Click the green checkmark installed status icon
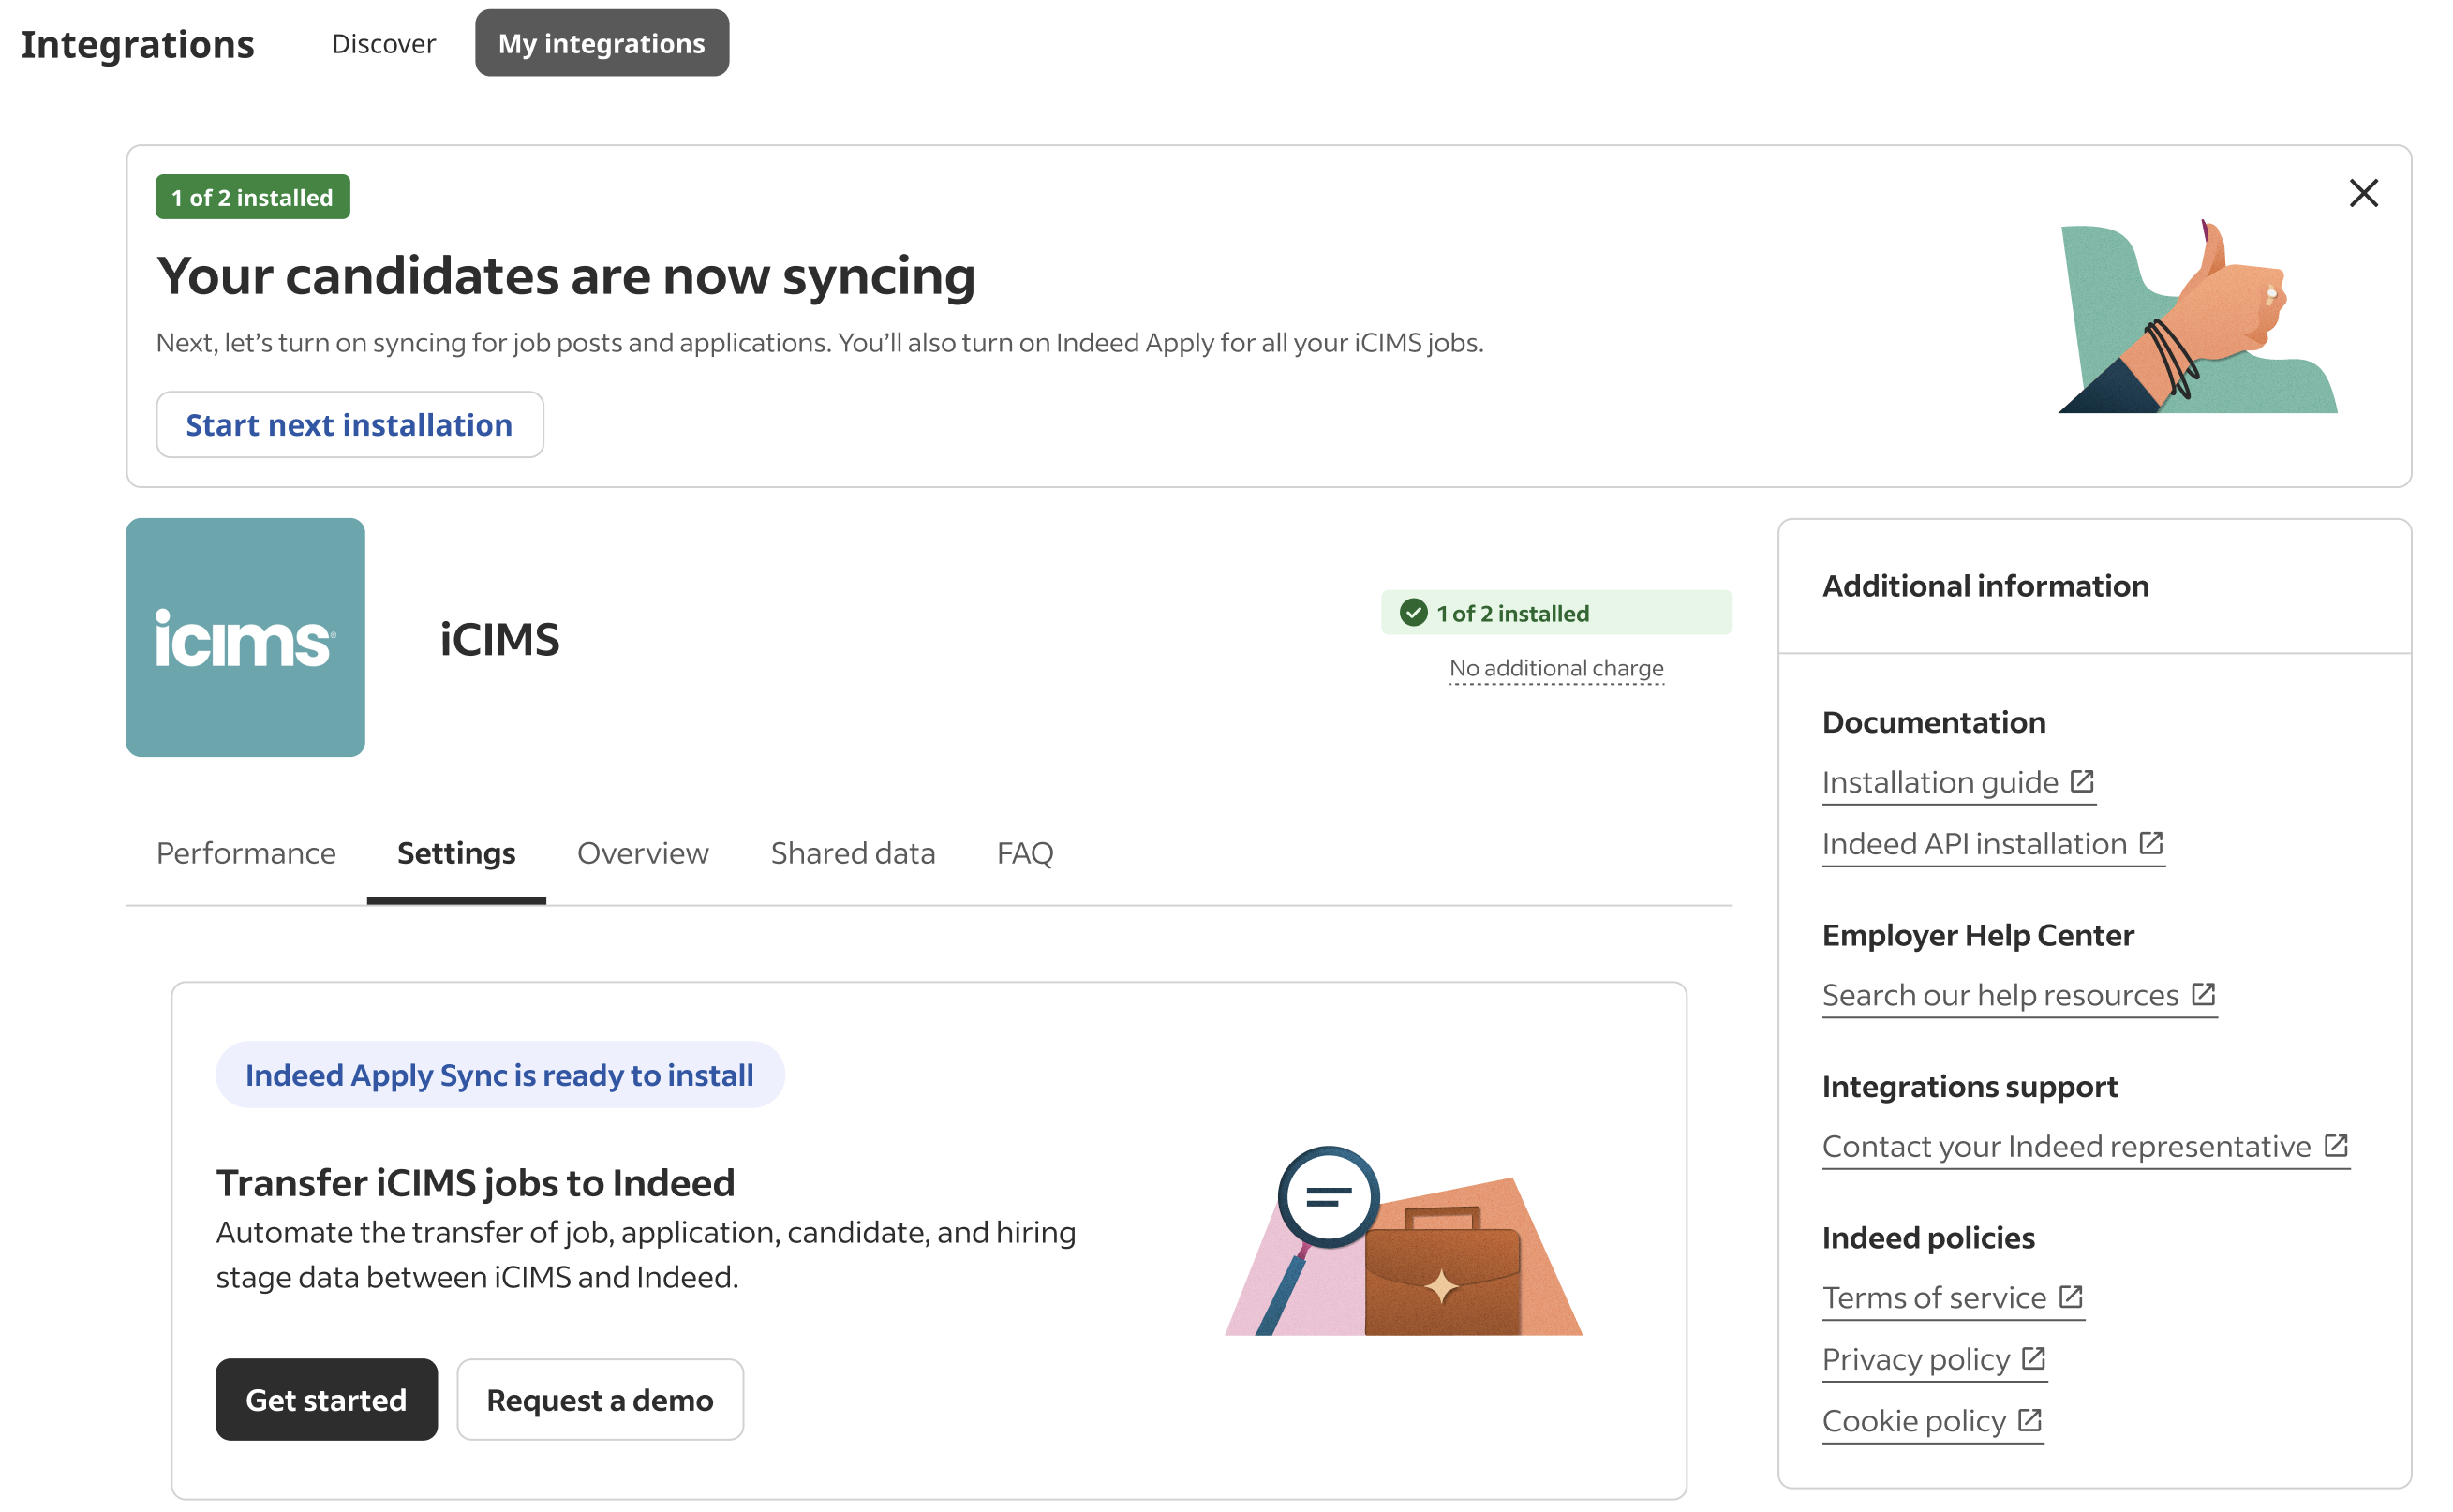The height and width of the screenshot is (1512, 2453). 1413,613
